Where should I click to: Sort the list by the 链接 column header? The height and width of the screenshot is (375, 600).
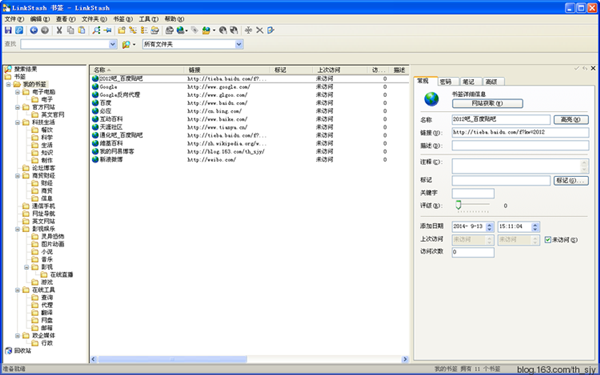pos(227,70)
